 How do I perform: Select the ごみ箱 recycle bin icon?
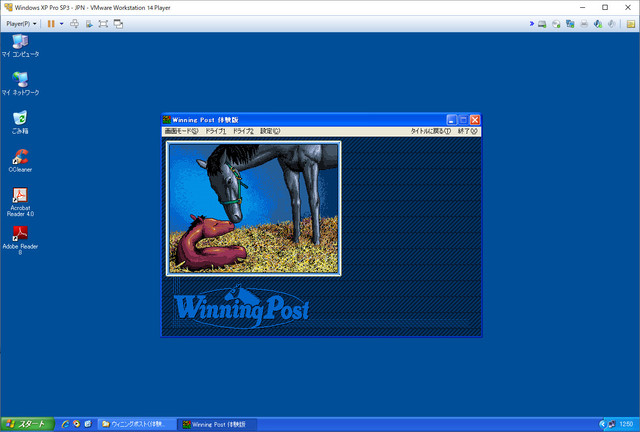point(20,122)
